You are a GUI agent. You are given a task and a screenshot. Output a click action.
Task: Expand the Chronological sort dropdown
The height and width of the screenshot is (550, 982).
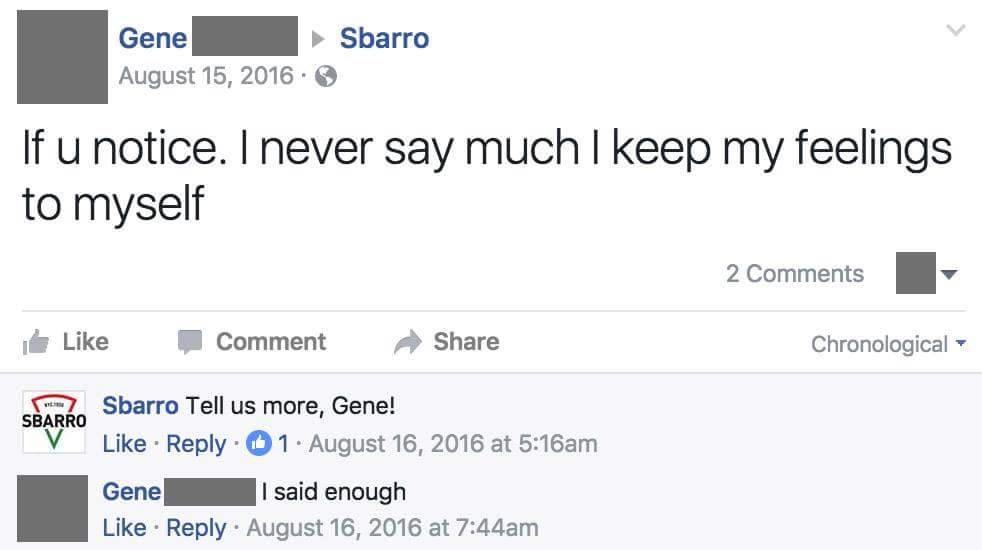point(888,344)
